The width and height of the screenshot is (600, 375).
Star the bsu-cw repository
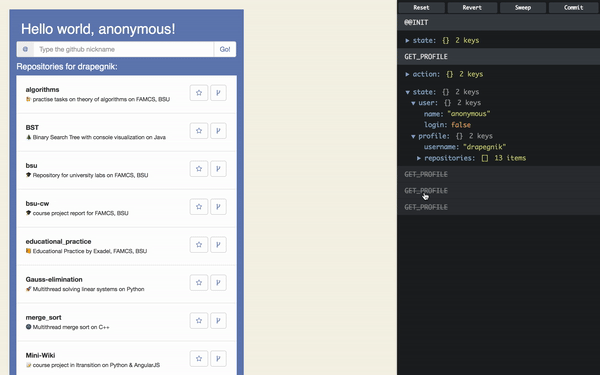coord(199,207)
